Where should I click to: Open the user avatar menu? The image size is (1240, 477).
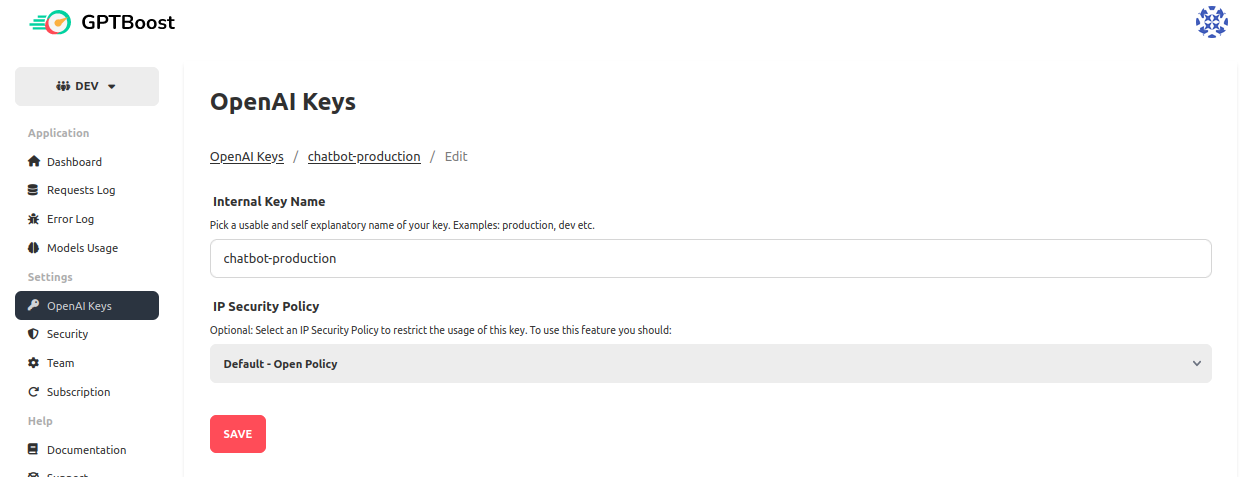[1211, 22]
